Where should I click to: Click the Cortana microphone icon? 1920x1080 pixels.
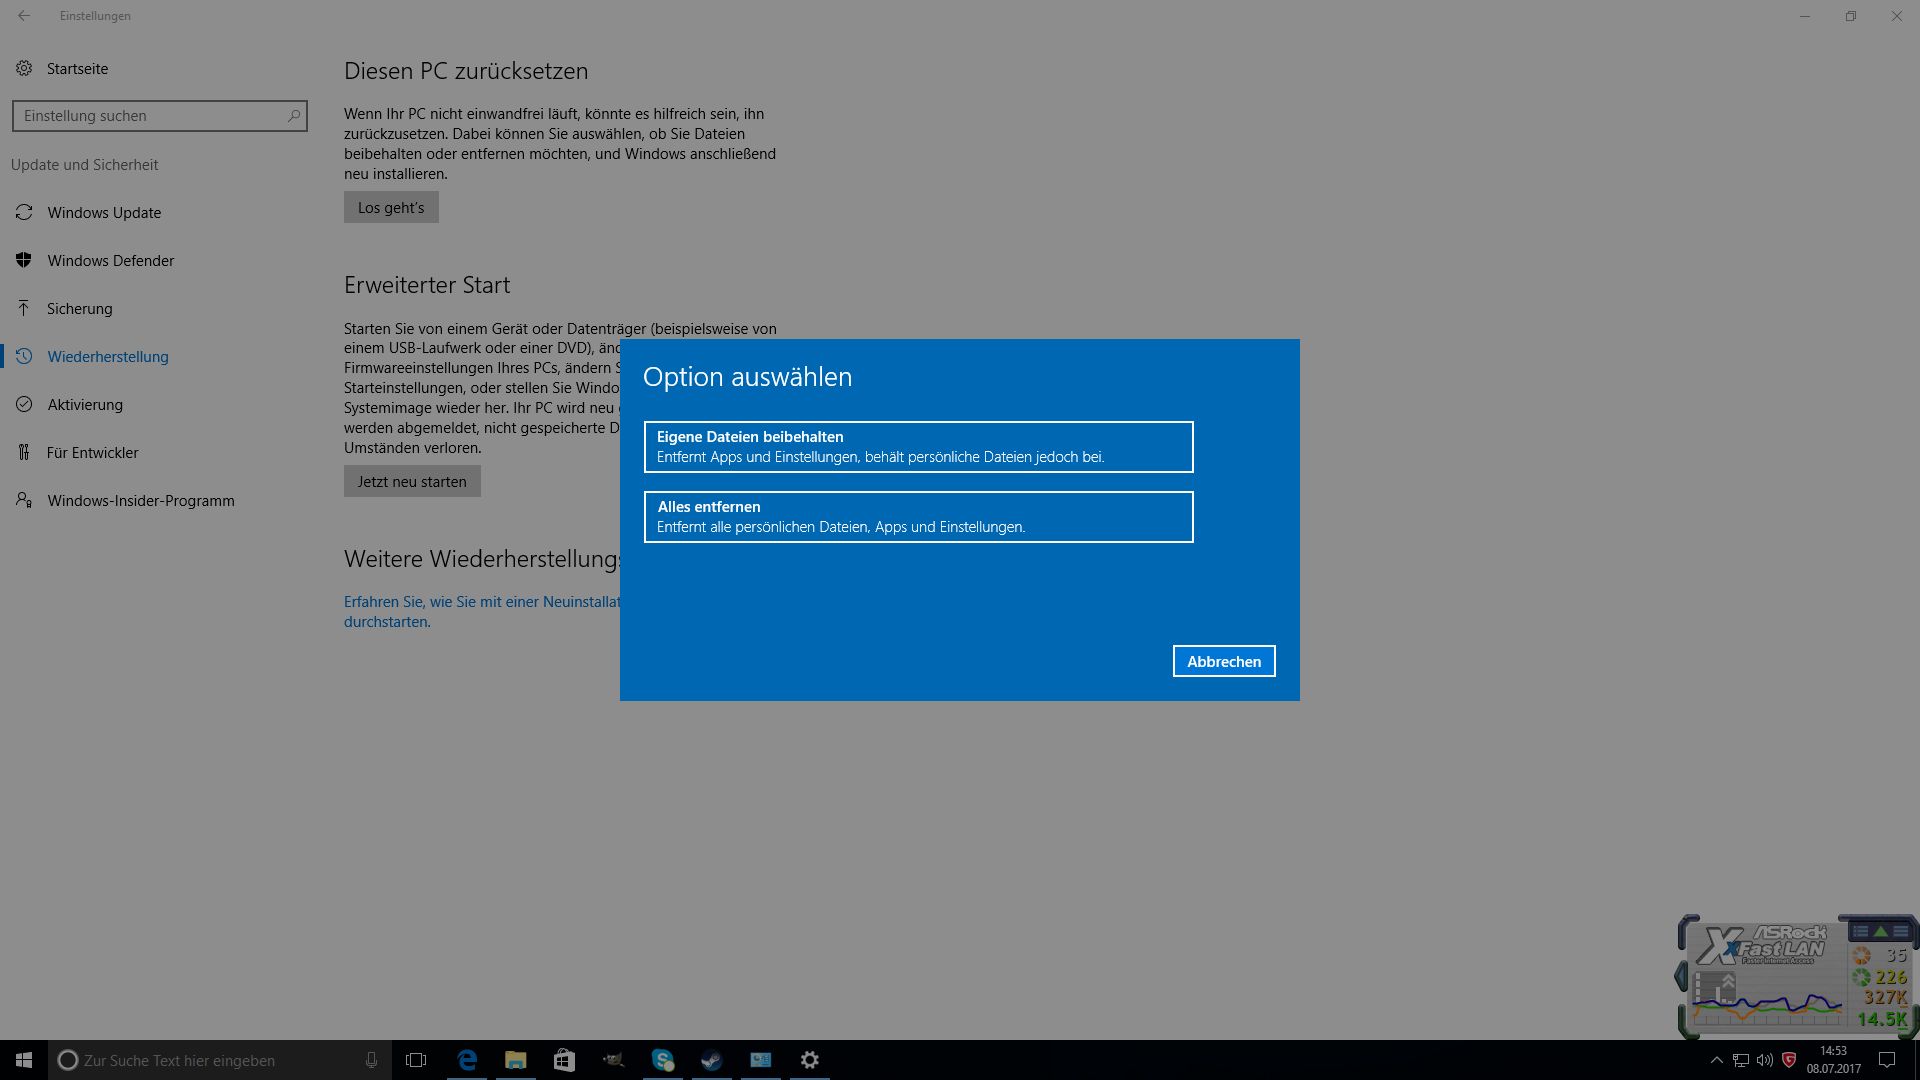click(371, 1060)
